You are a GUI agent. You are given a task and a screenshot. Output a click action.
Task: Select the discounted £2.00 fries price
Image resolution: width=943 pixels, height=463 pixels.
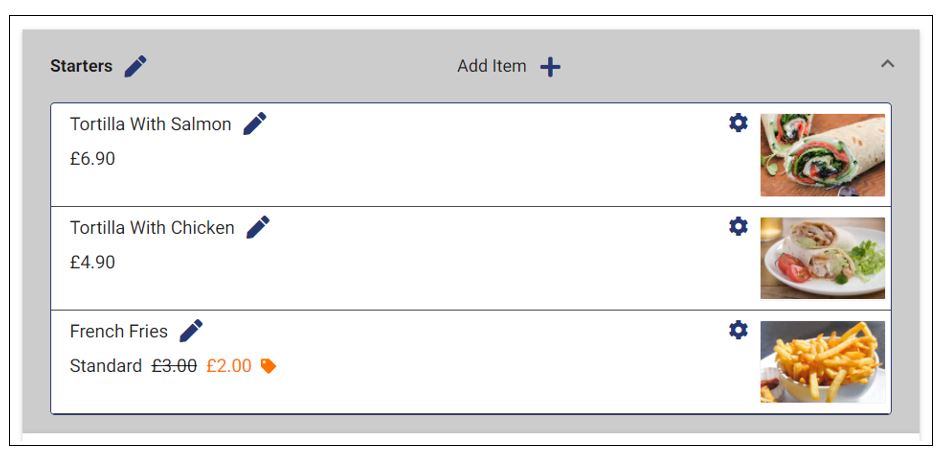coord(229,366)
